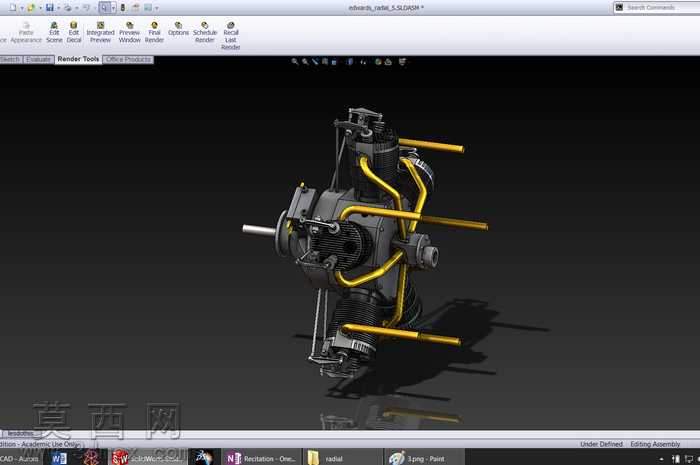The height and width of the screenshot is (465, 700).
Task: Click the Apply Scene icon in viewport toolbar
Action: (388, 62)
